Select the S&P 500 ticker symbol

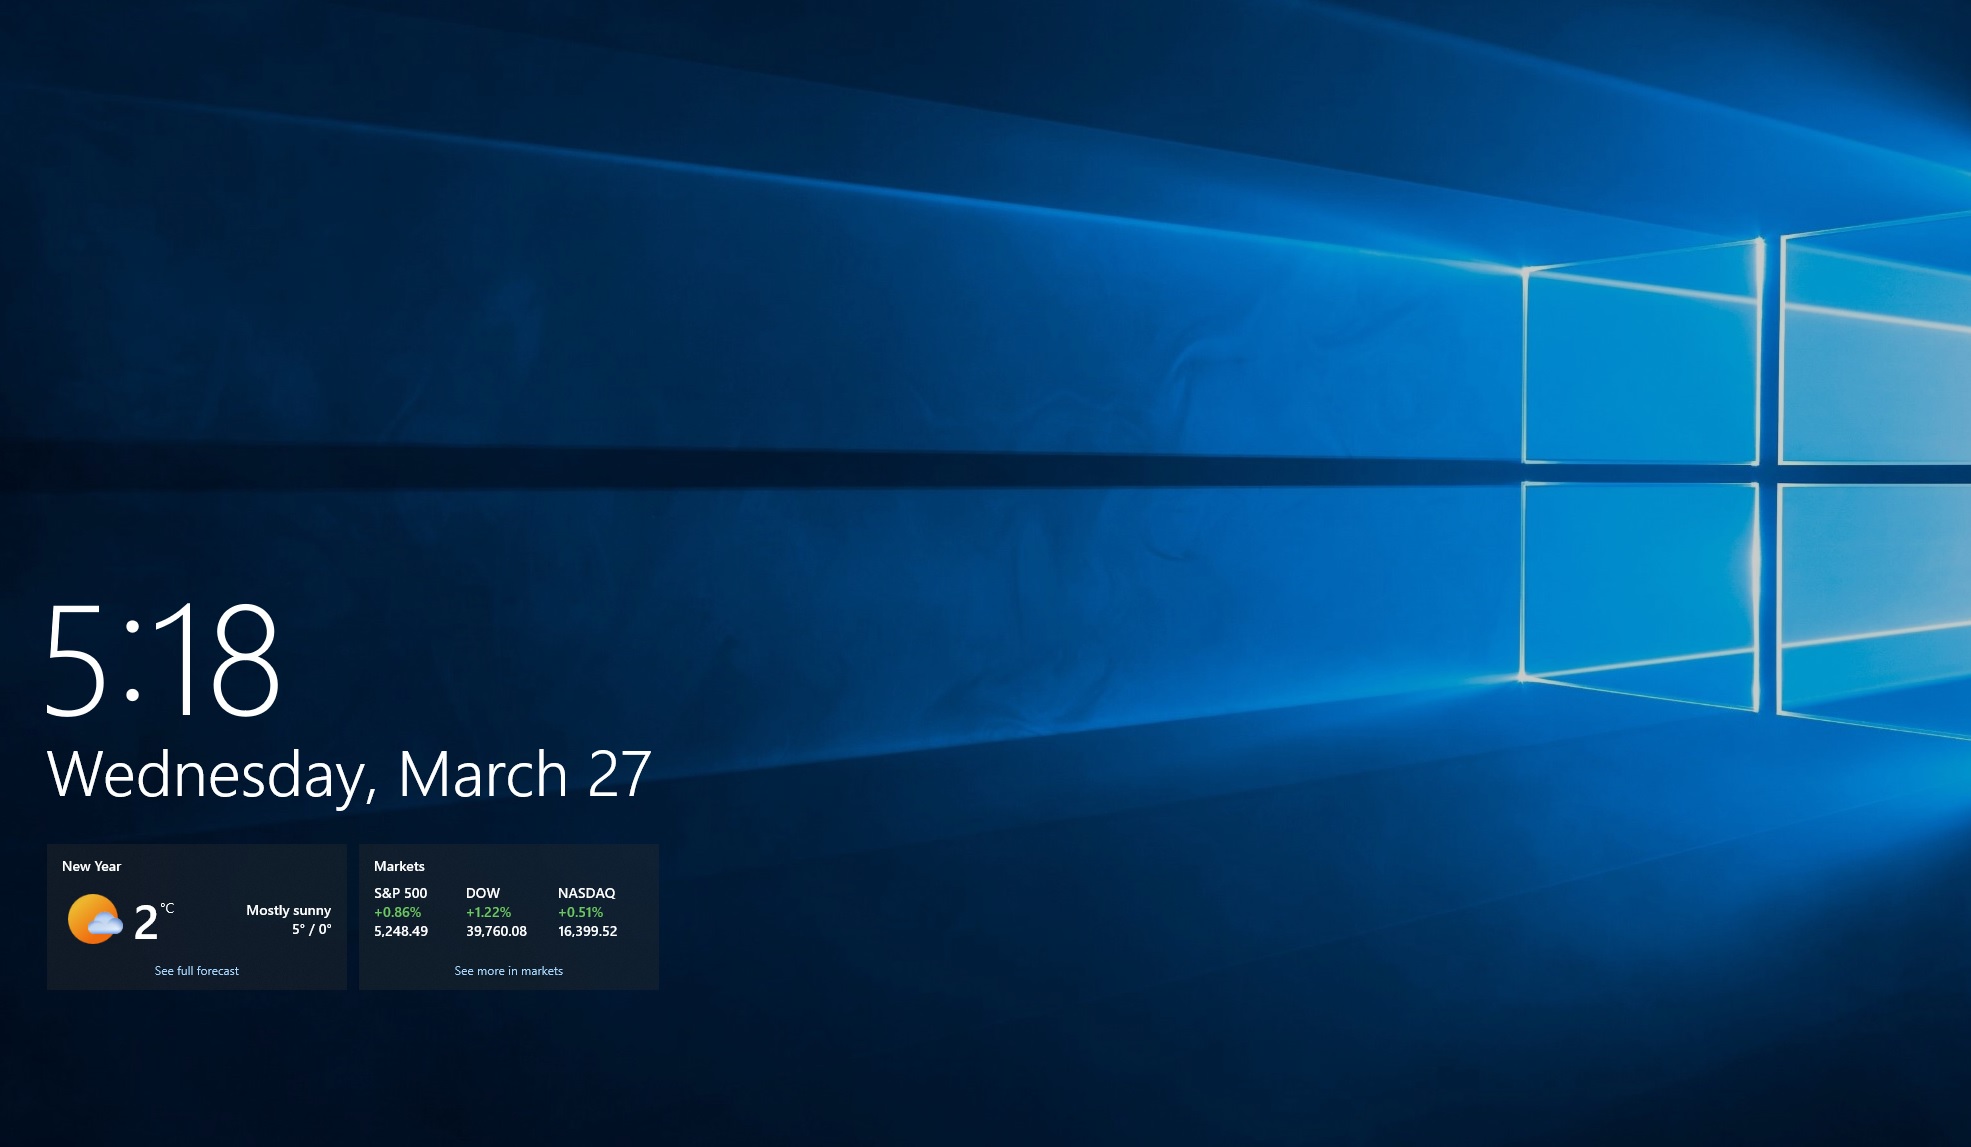point(399,893)
